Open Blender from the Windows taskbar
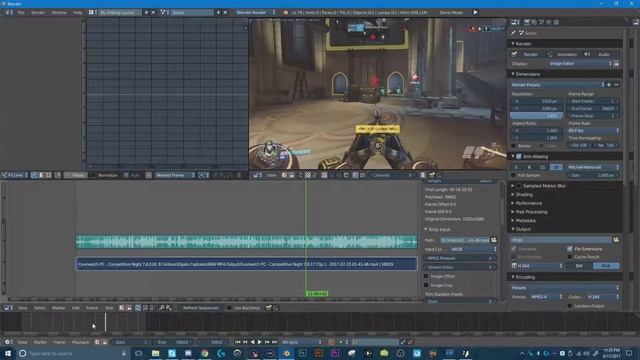640x360 pixels. click(x=286, y=353)
